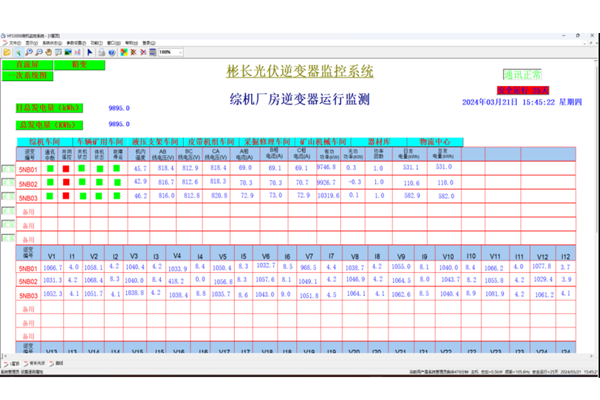
Task: Switch to the 物流中心 tab
Action: click(x=441, y=142)
